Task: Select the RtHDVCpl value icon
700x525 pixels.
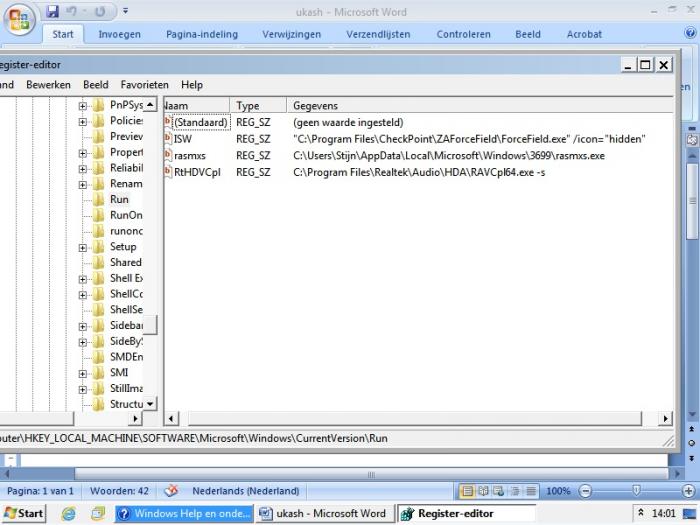Action: pyautogui.click(x=168, y=172)
